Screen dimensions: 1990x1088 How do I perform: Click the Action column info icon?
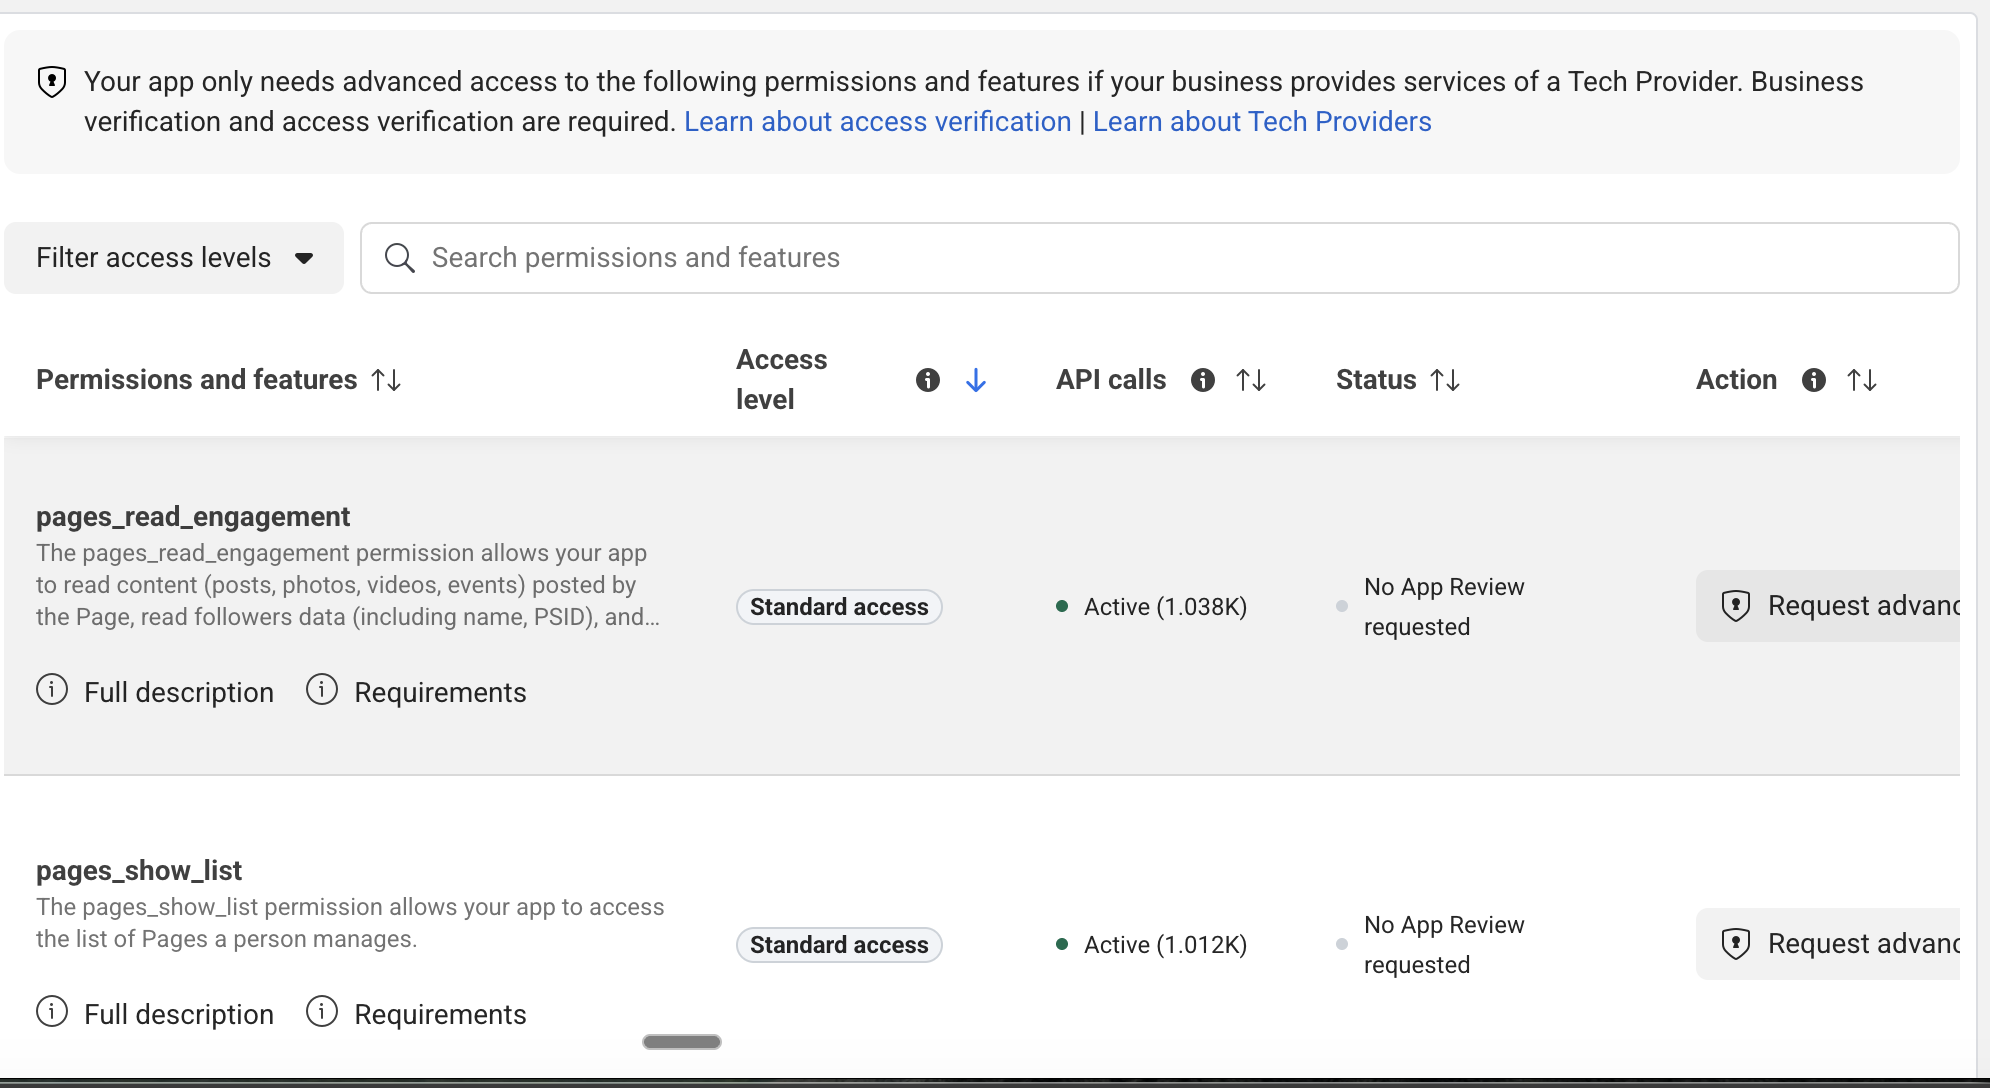pos(1814,380)
